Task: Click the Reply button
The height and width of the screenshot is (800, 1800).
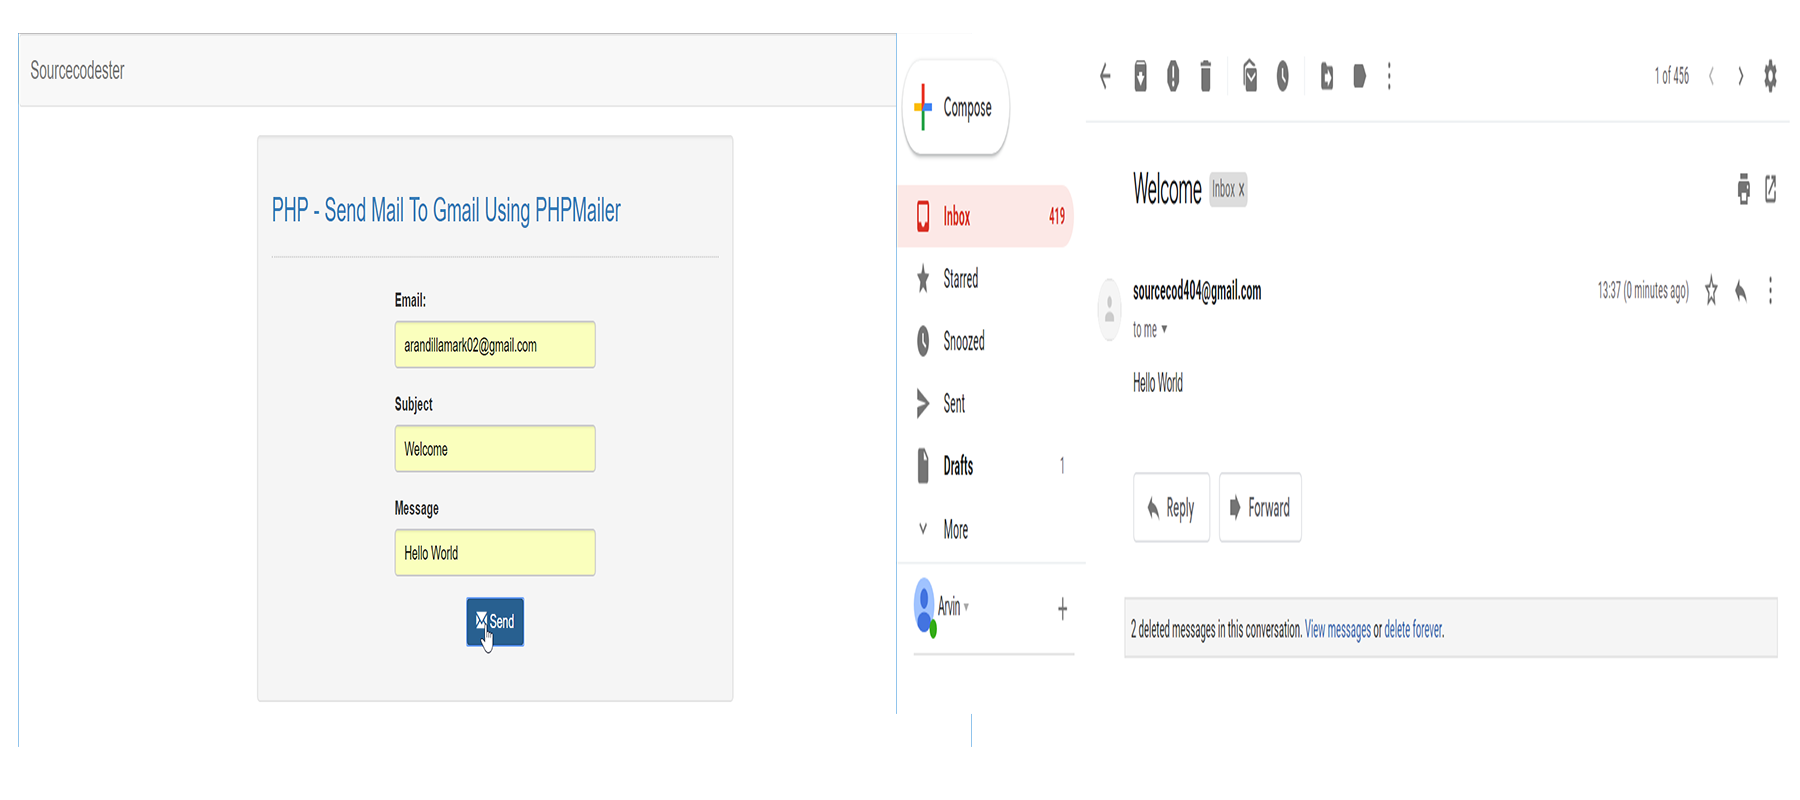Action: click(x=1171, y=507)
